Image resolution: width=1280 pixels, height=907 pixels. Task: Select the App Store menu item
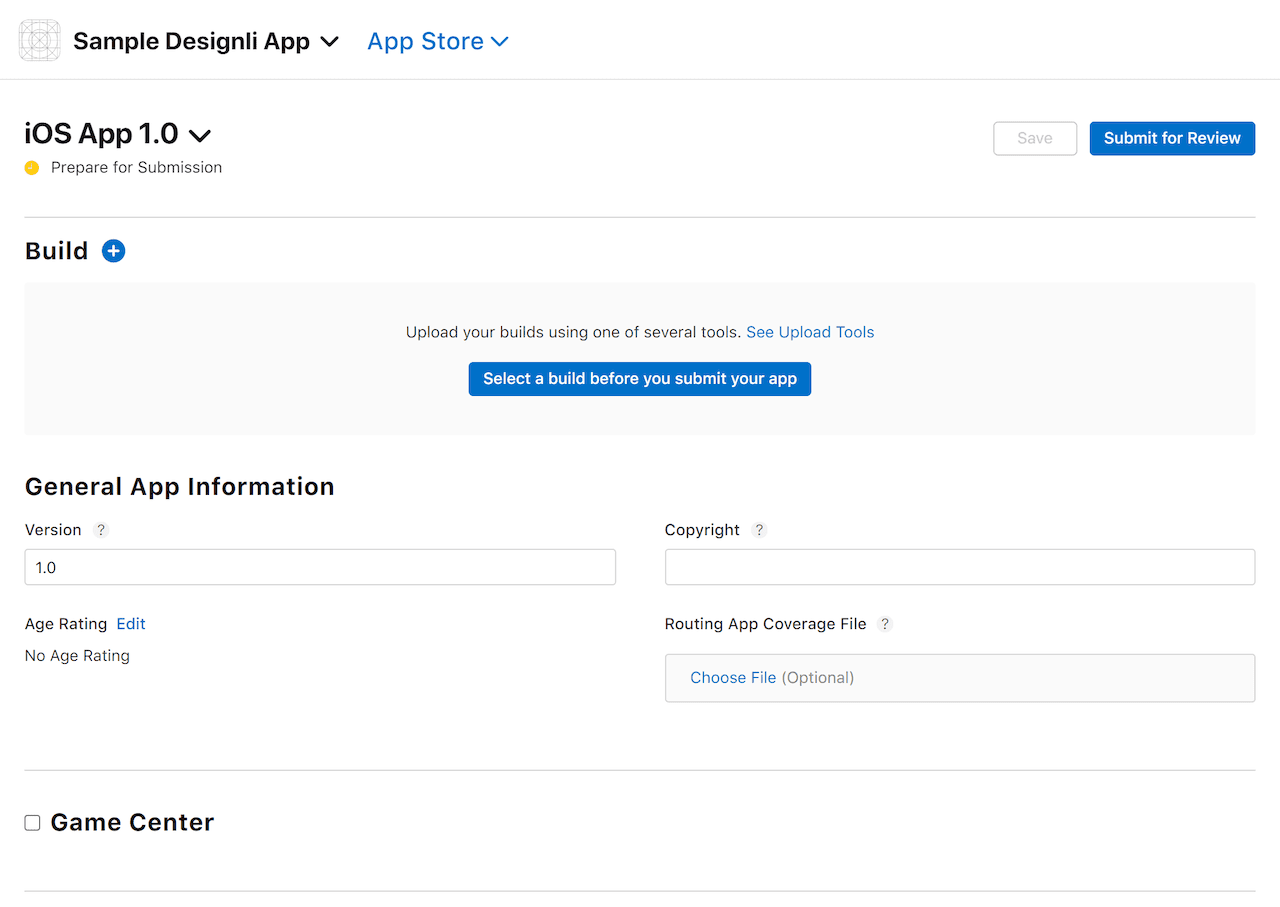point(424,41)
